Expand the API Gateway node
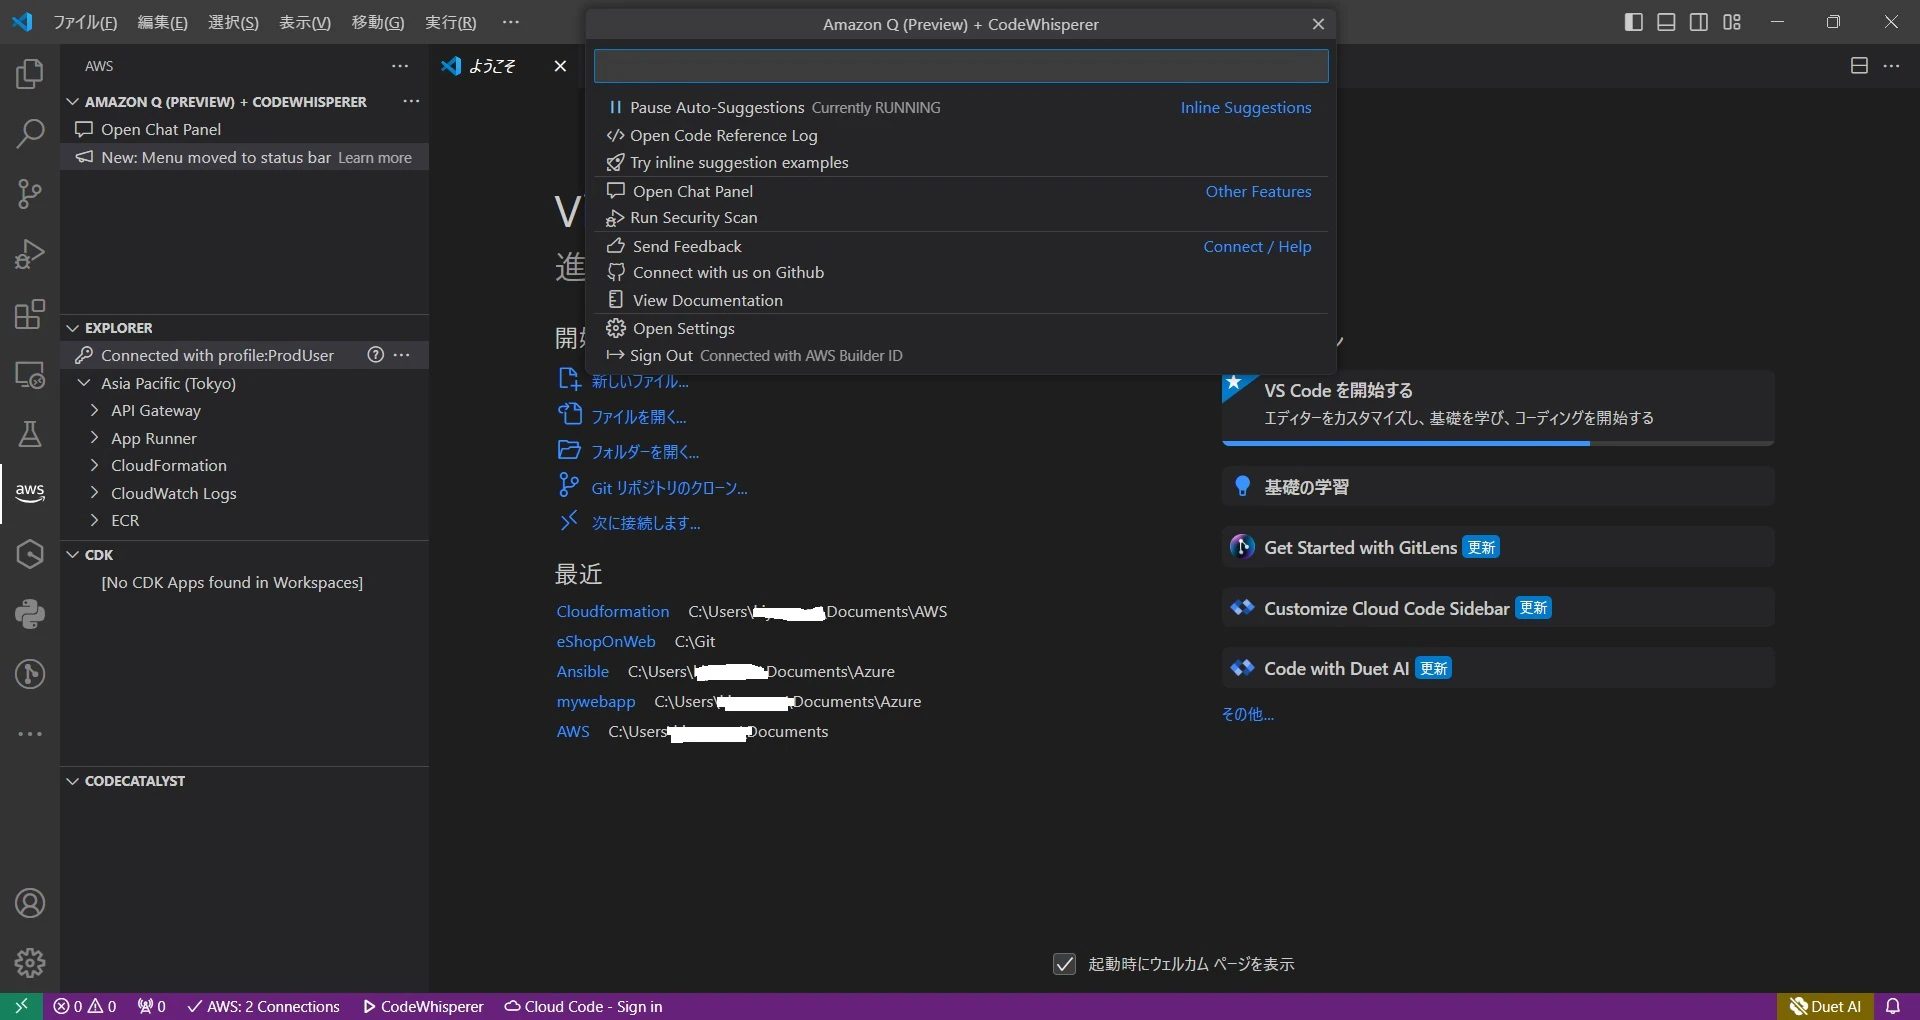The image size is (1920, 1020). click(94, 410)
